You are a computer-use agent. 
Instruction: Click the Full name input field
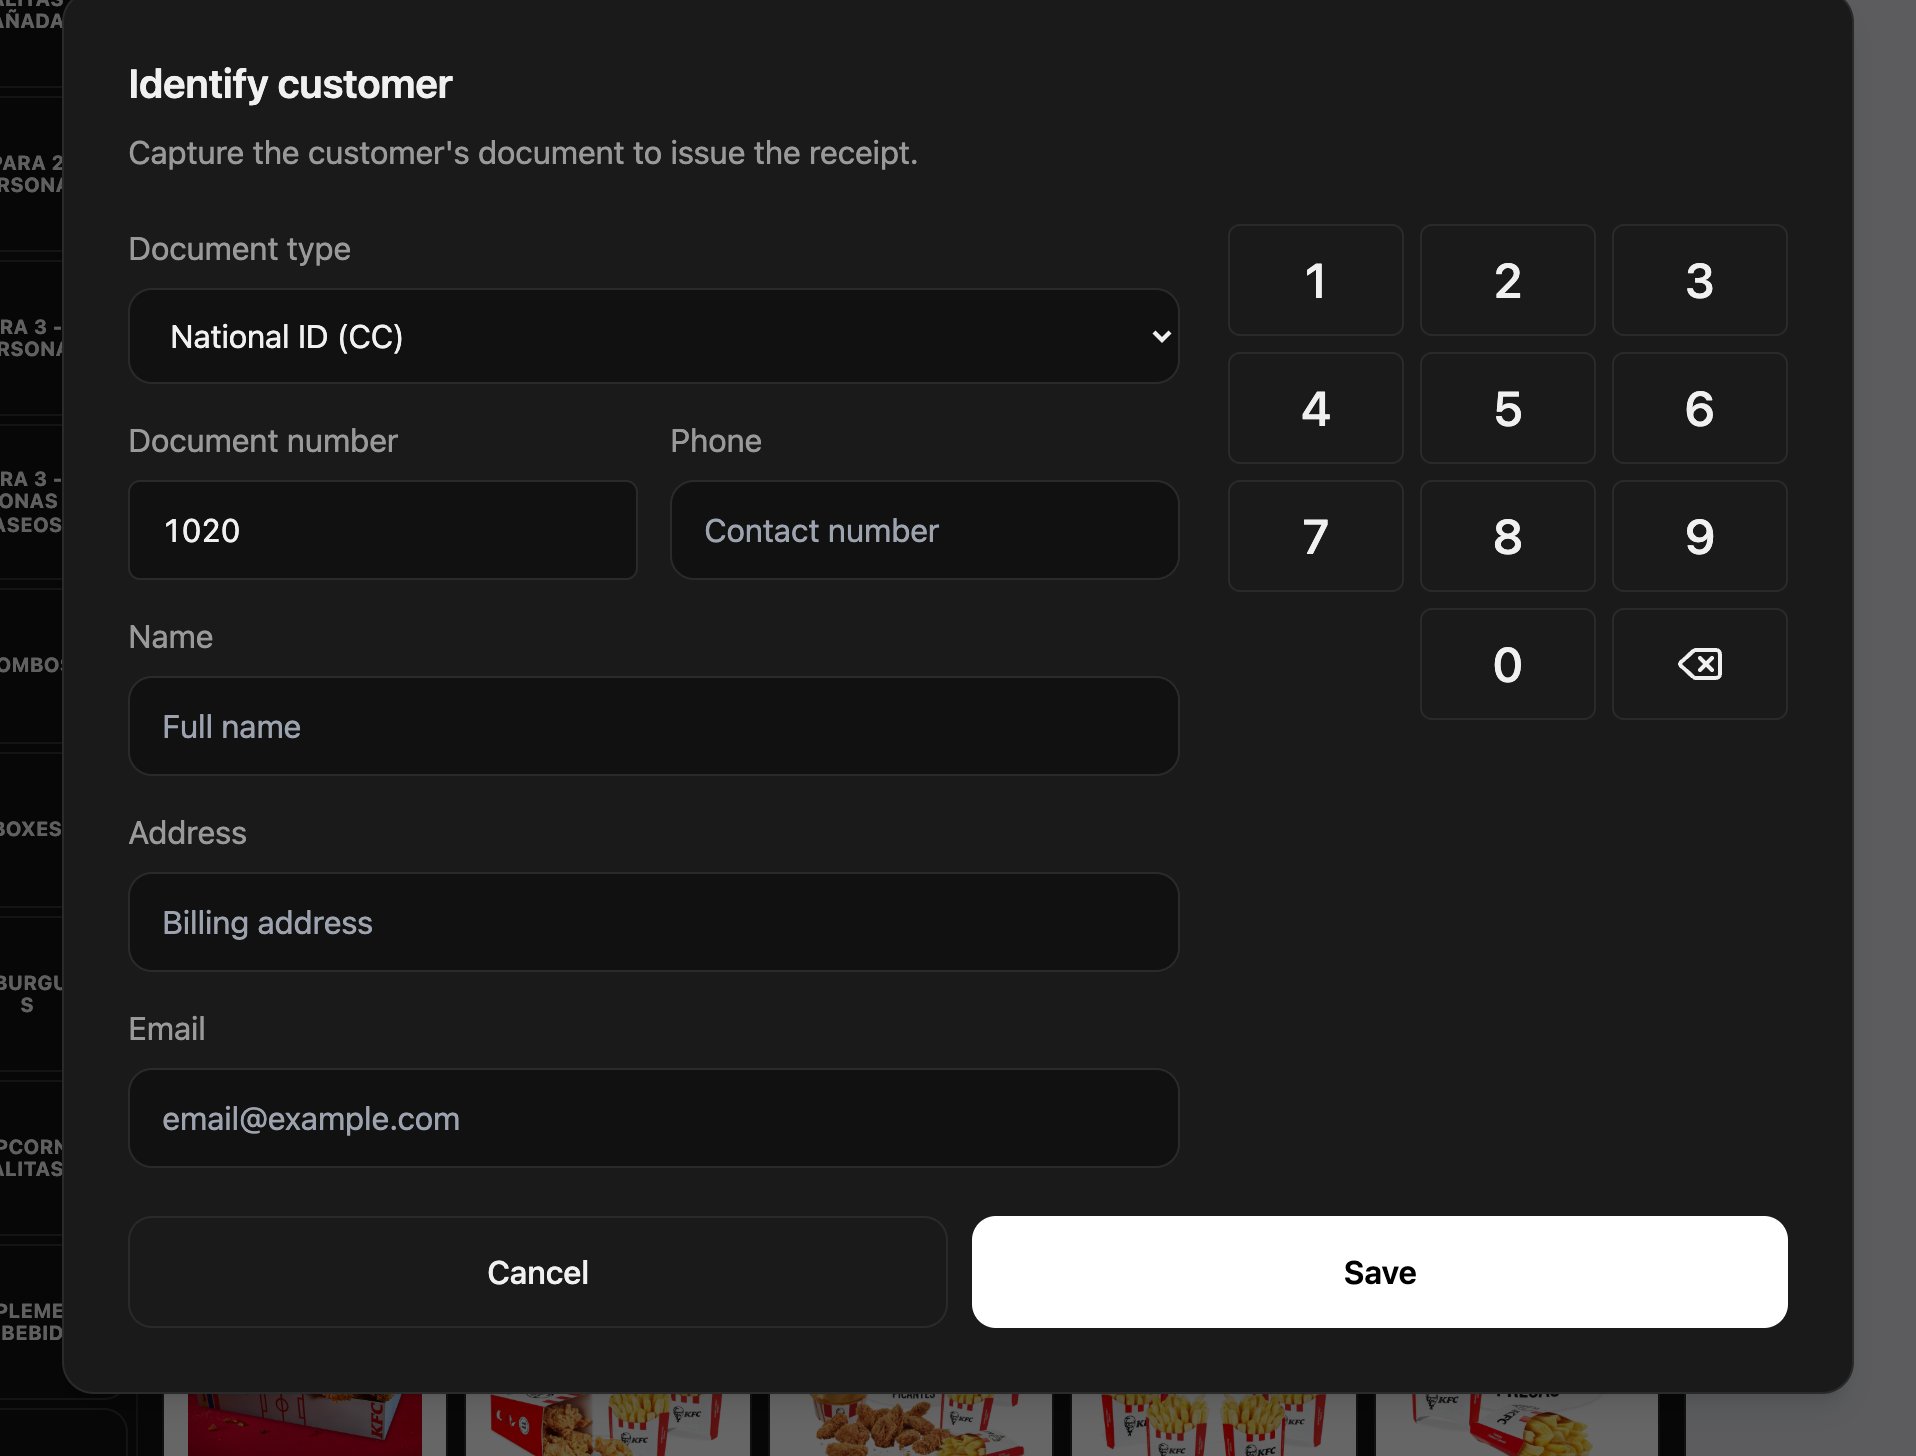(x=653, y=726)
